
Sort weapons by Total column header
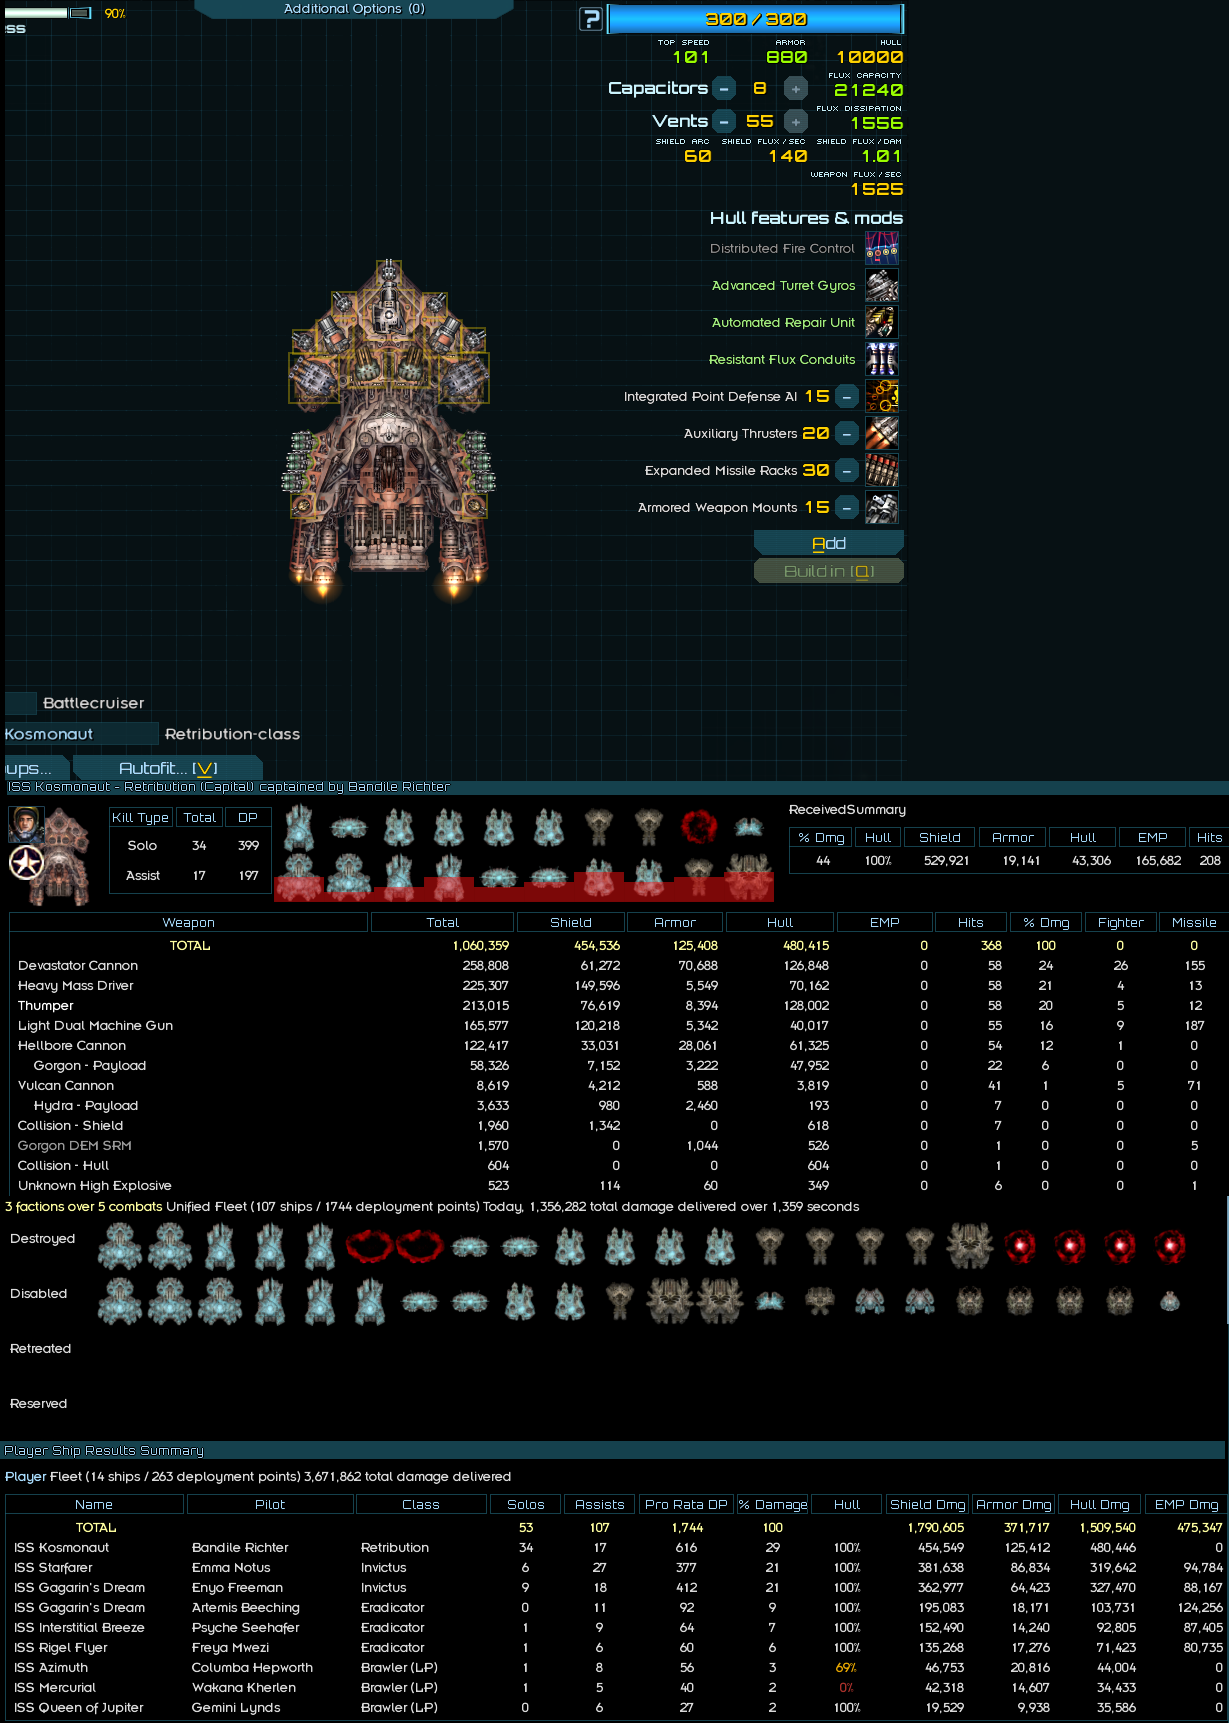pyautogui.click(x=442, y=922)
